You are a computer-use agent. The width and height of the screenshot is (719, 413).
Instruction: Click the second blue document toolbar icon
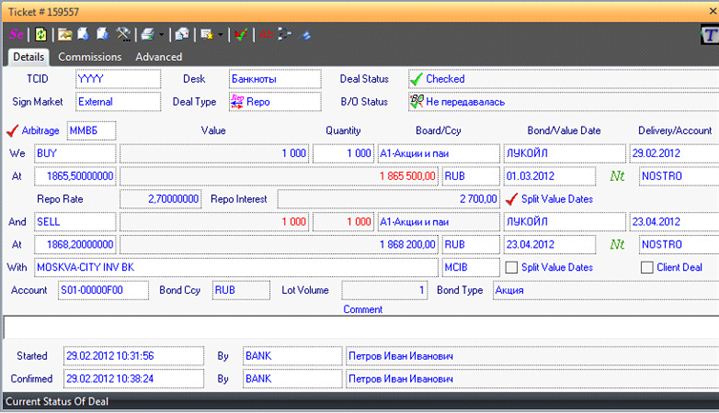pos(103,34)
